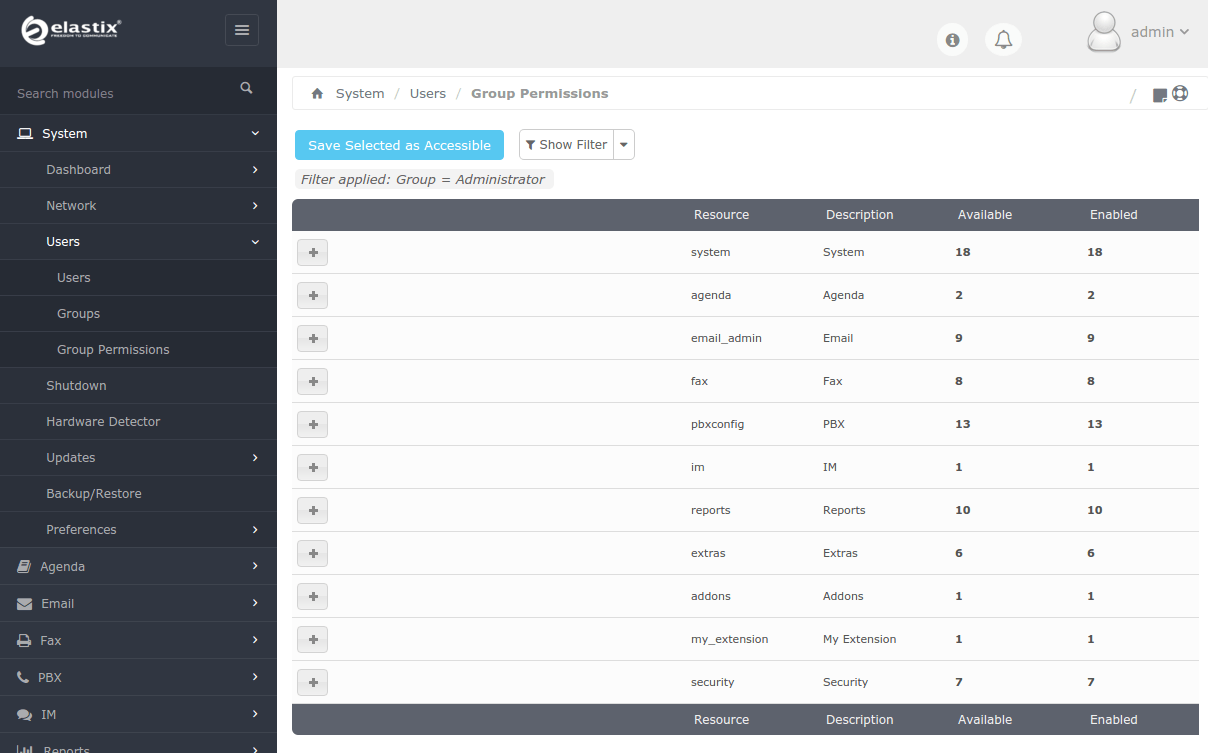Screen dimensions: 1208x753
Task: Open Backup/Restore in sidebar
Action: pos(94,494)
